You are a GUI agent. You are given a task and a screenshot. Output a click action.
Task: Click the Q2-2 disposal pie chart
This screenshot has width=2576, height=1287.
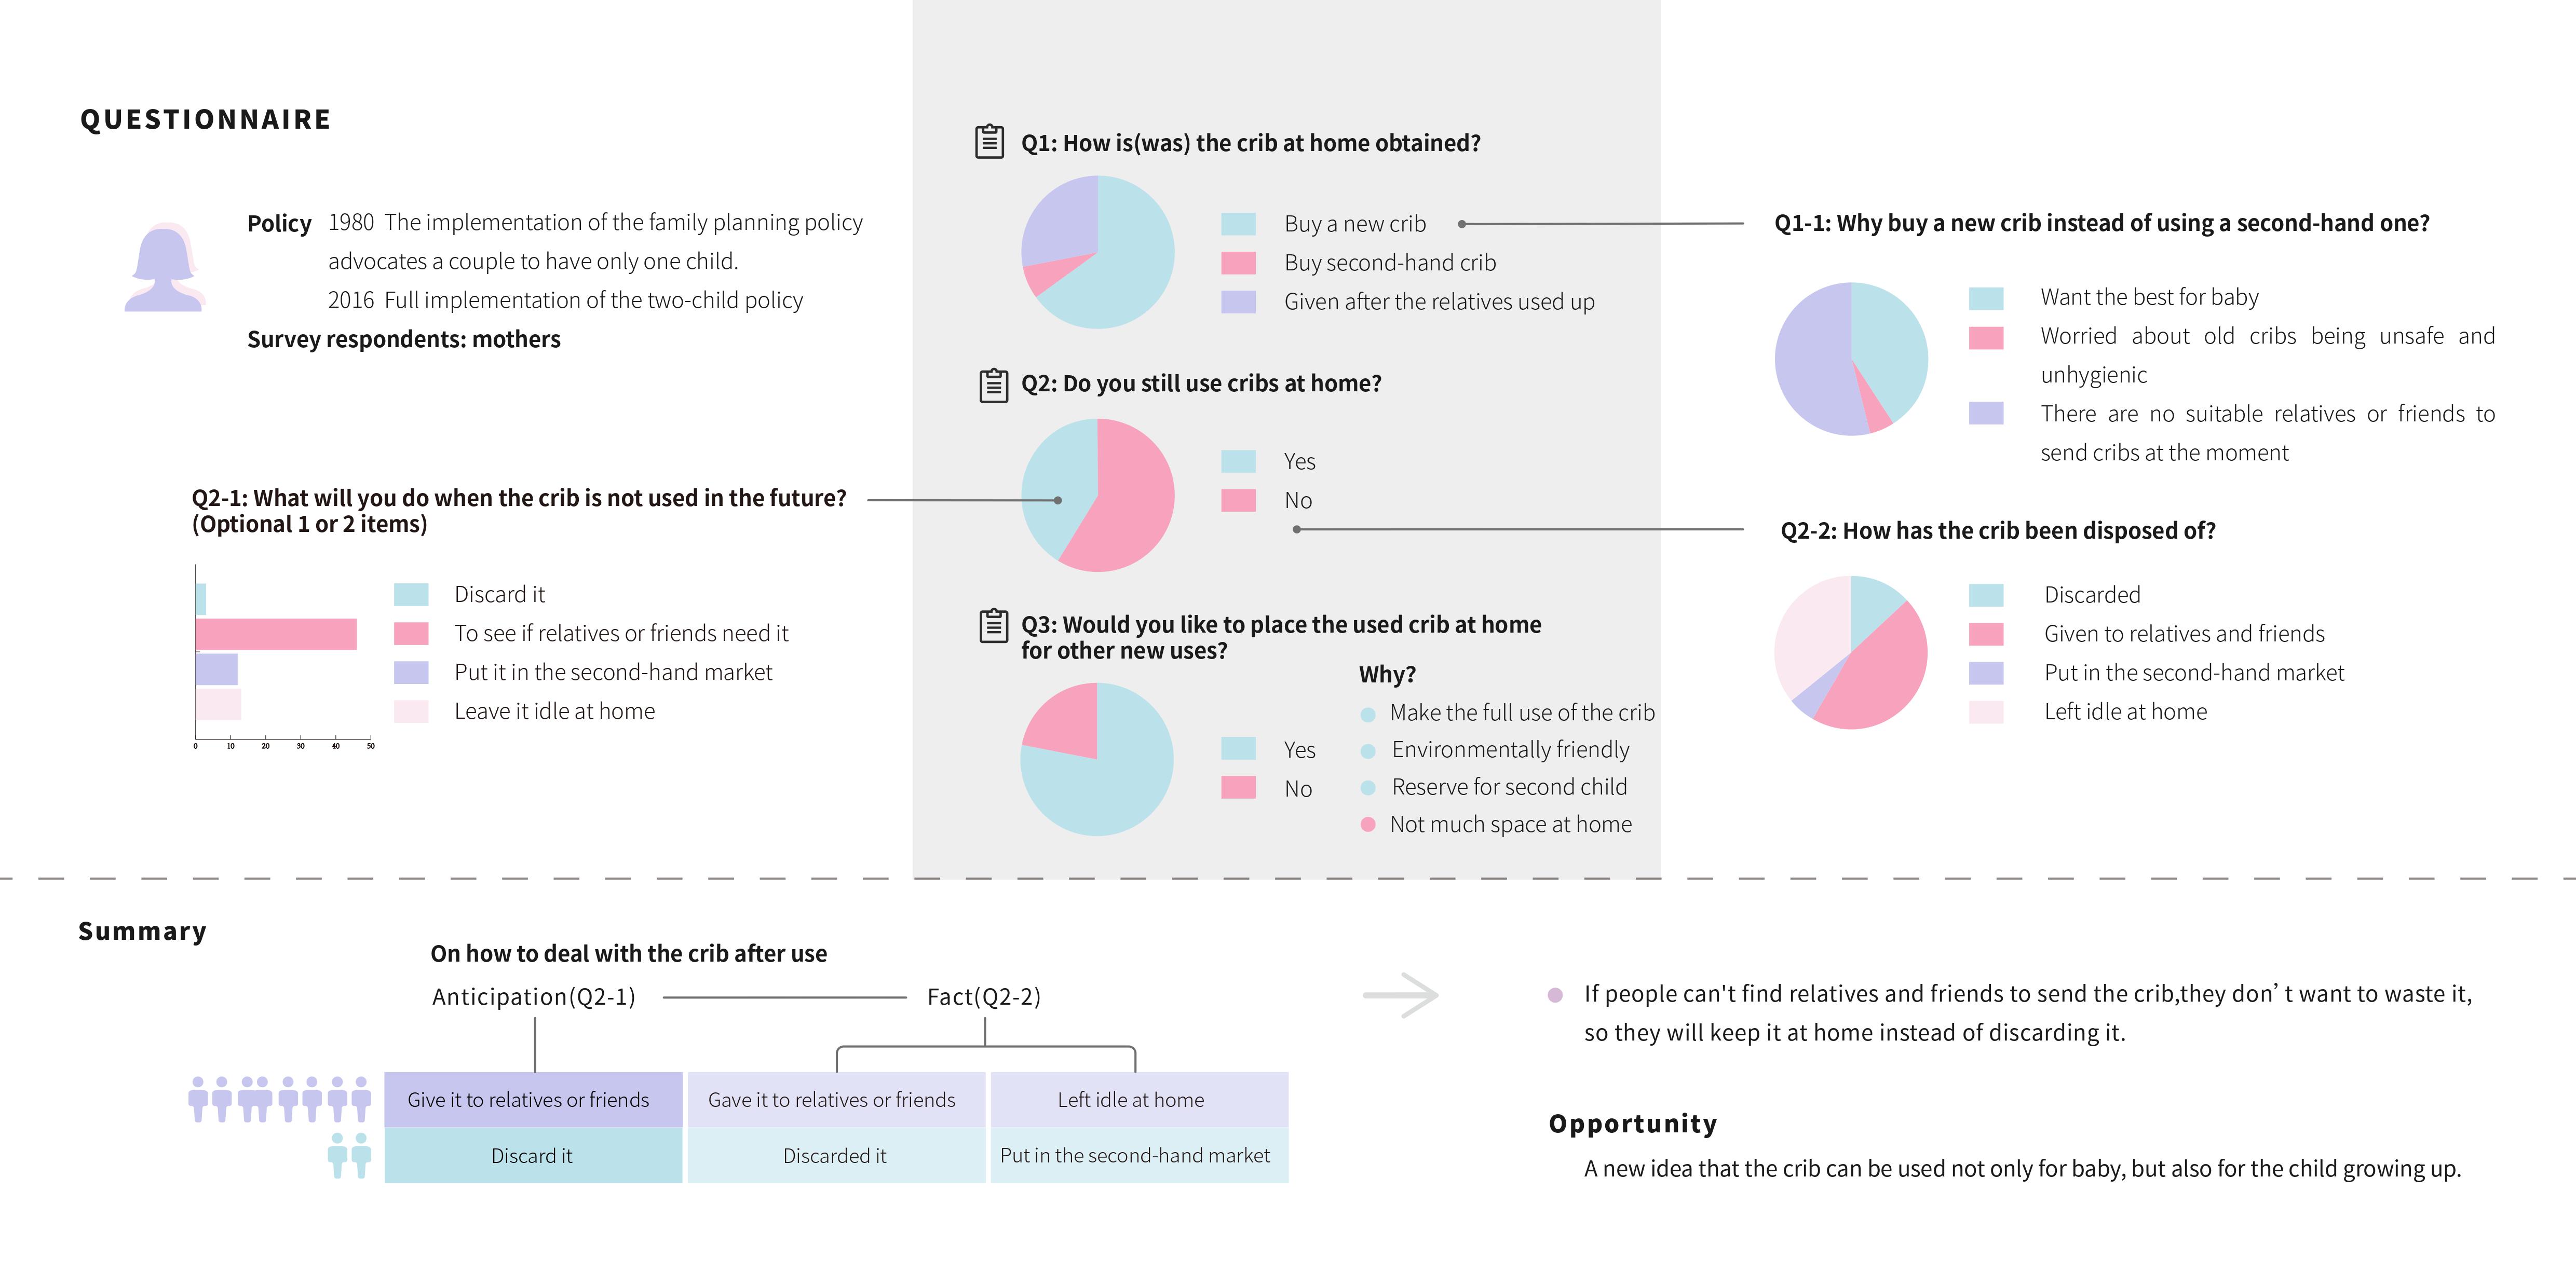click(1850, 652)
